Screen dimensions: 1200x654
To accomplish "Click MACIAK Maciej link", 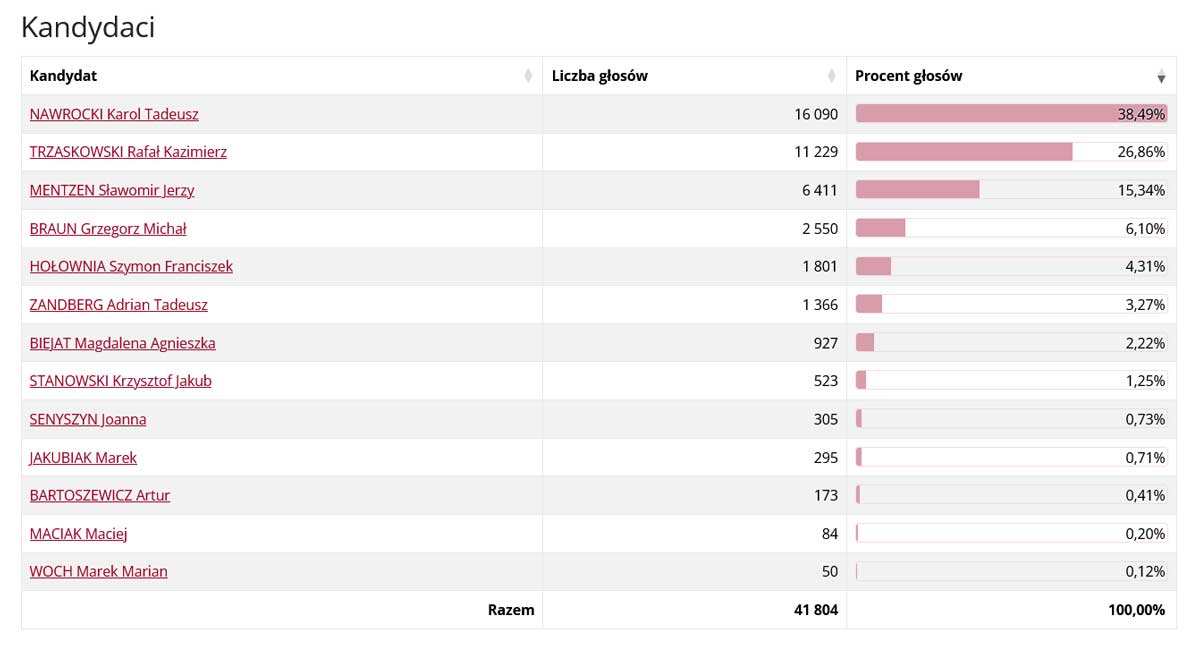I will [78, 533].
